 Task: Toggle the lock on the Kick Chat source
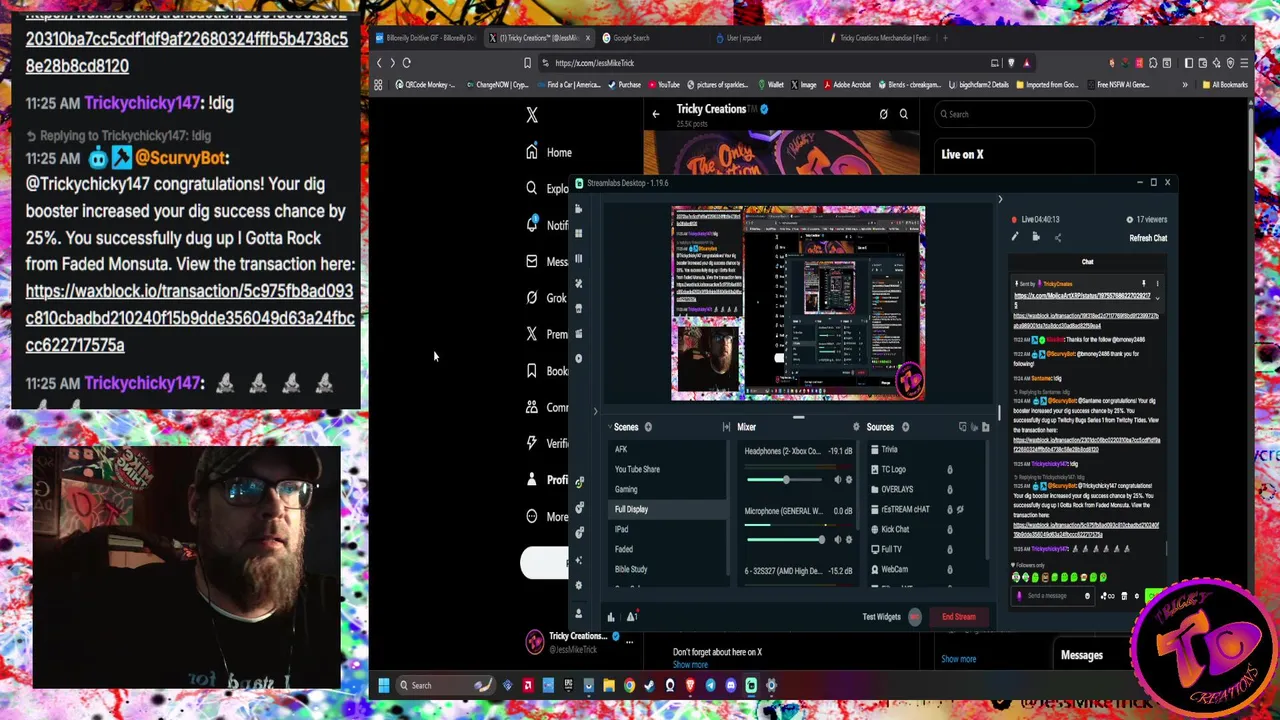[950, 529]
